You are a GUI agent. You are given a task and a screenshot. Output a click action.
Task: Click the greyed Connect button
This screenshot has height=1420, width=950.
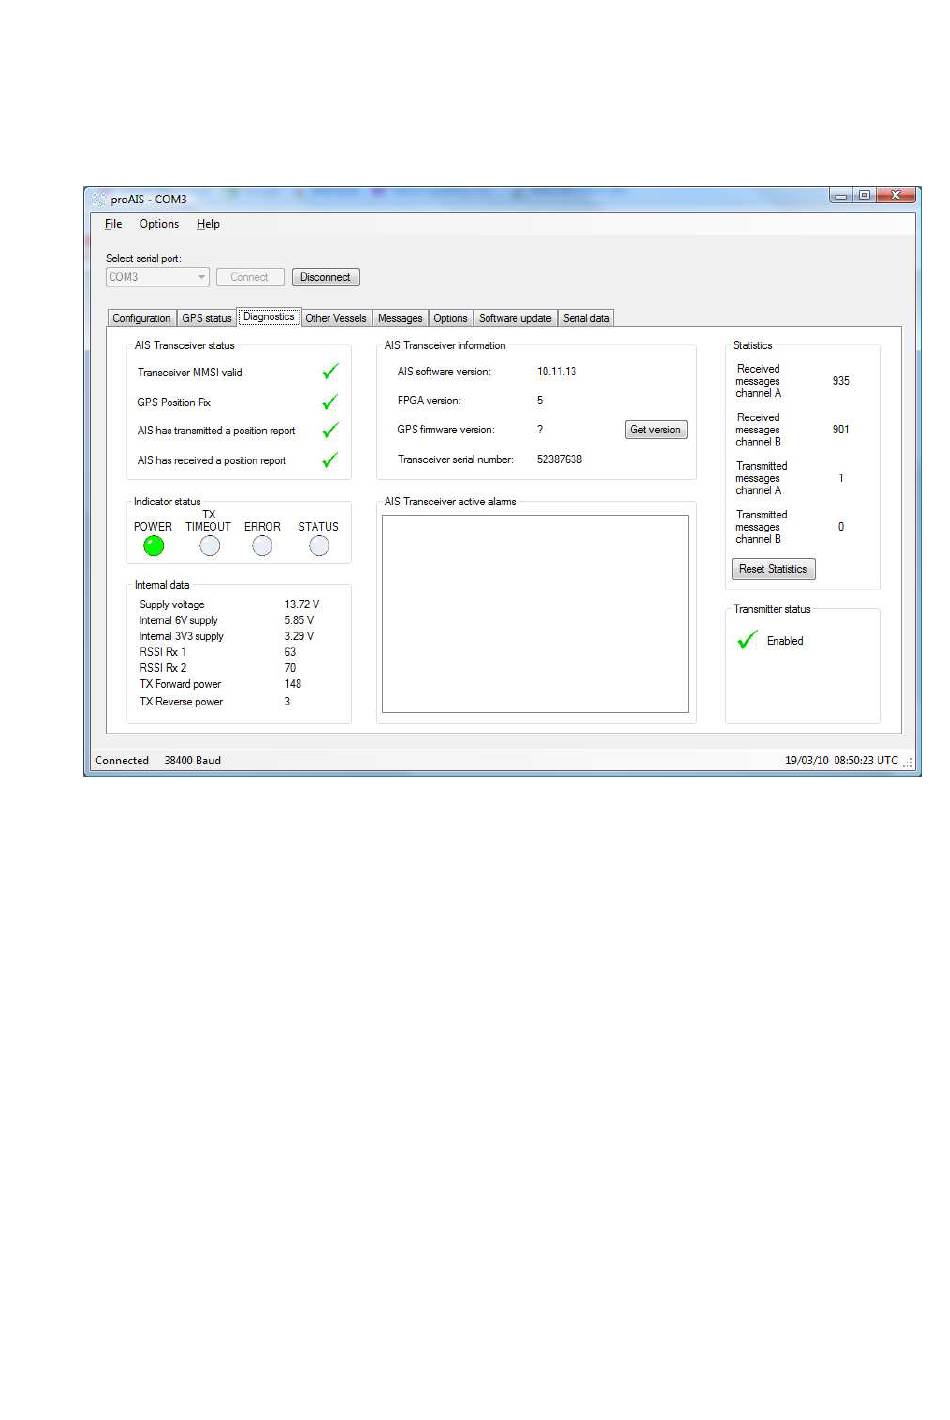click(250, 277)
